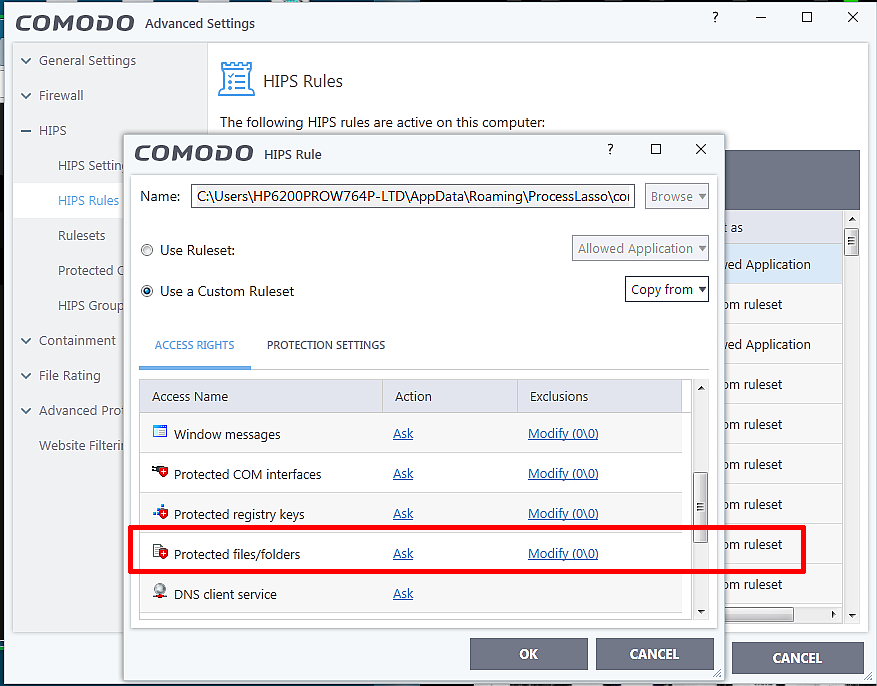Click the Protected COM interfaces icon
The height and width of the screenshot is (686, 877).
click(x=160, y=471)
